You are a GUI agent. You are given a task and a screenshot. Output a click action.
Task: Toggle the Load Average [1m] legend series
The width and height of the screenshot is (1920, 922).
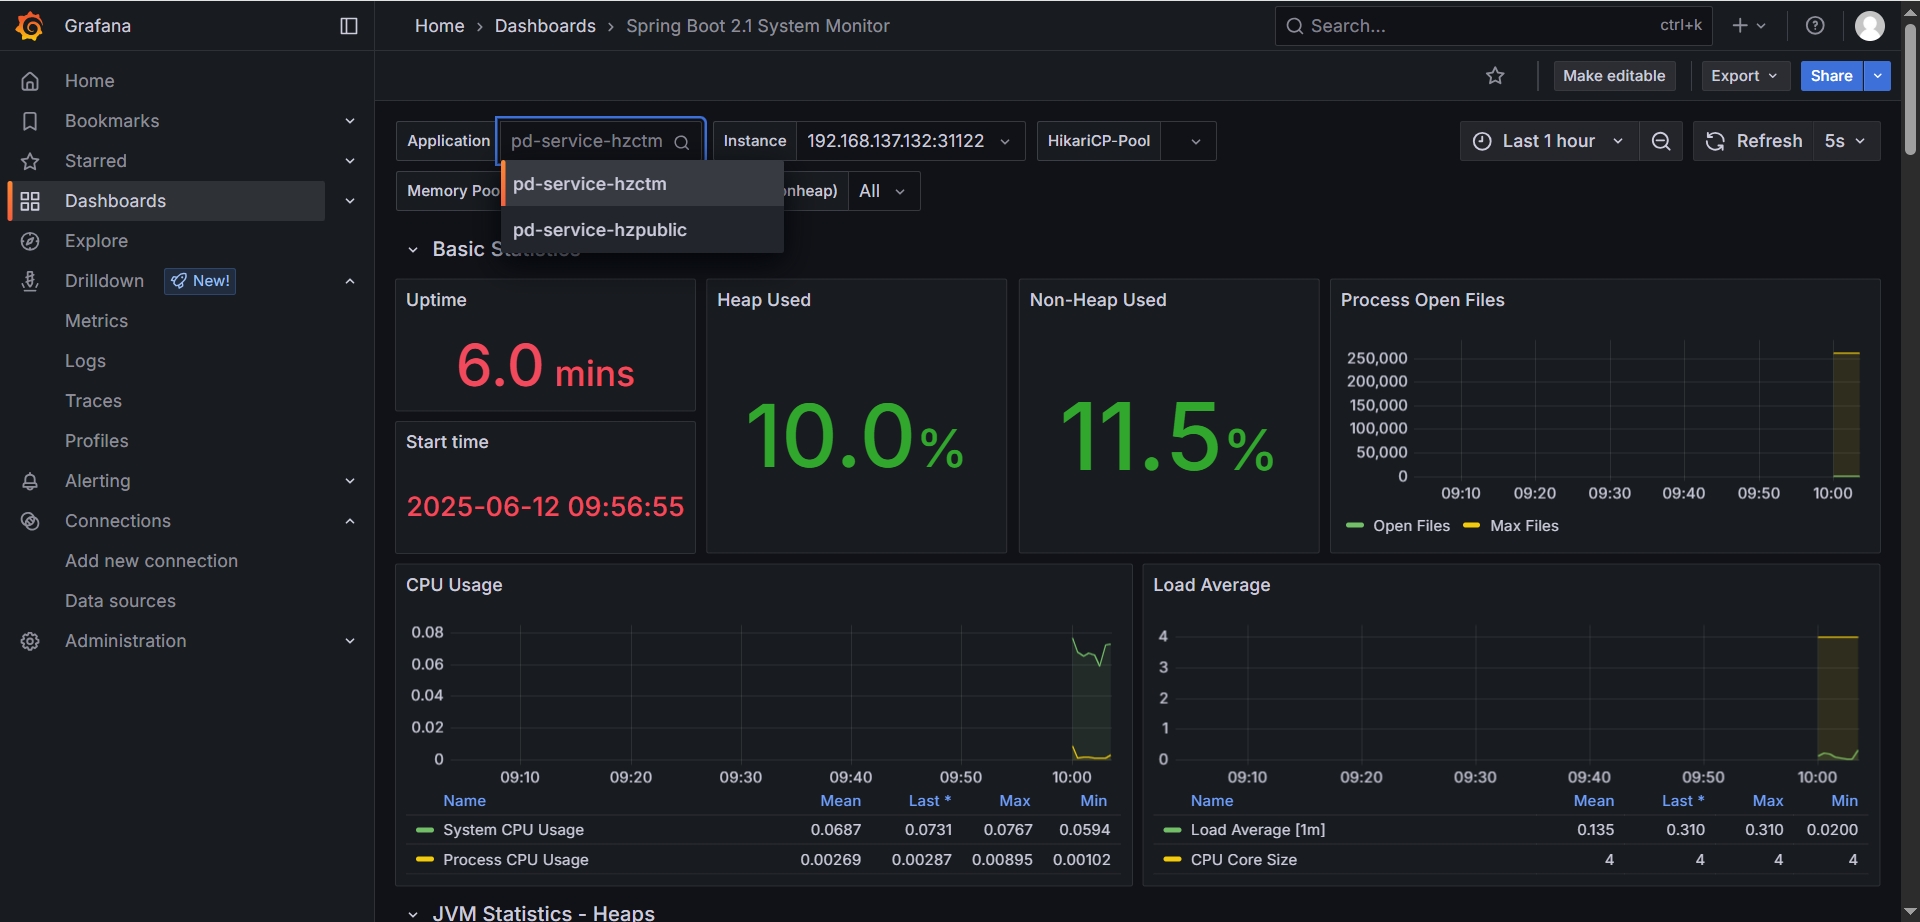pyautogui.click(x=1257, y=830)
